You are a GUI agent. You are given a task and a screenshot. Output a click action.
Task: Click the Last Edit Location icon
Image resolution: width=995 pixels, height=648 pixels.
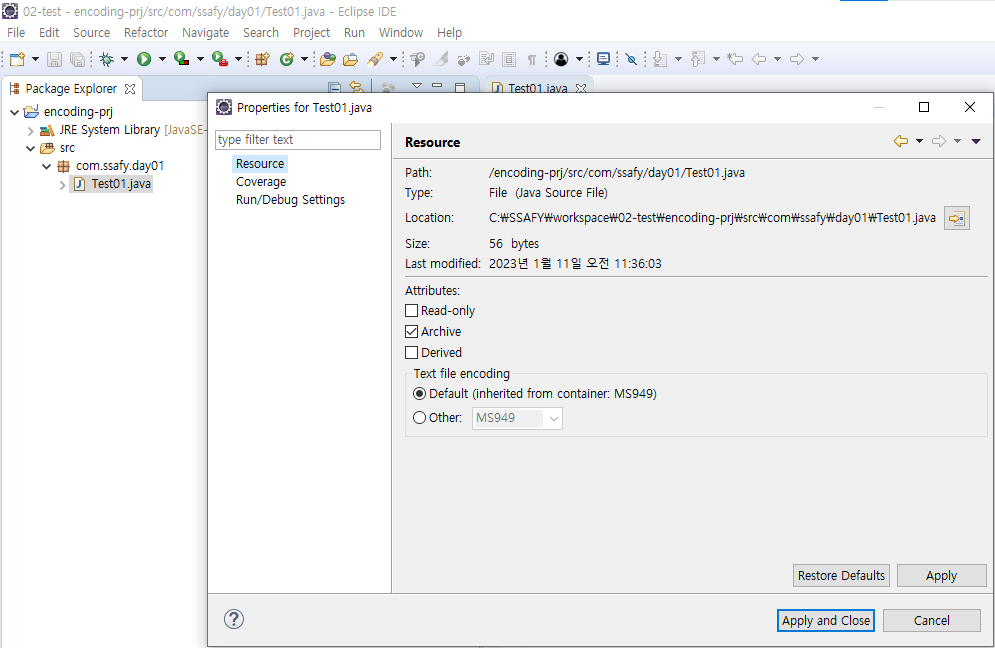click(735, 59)
